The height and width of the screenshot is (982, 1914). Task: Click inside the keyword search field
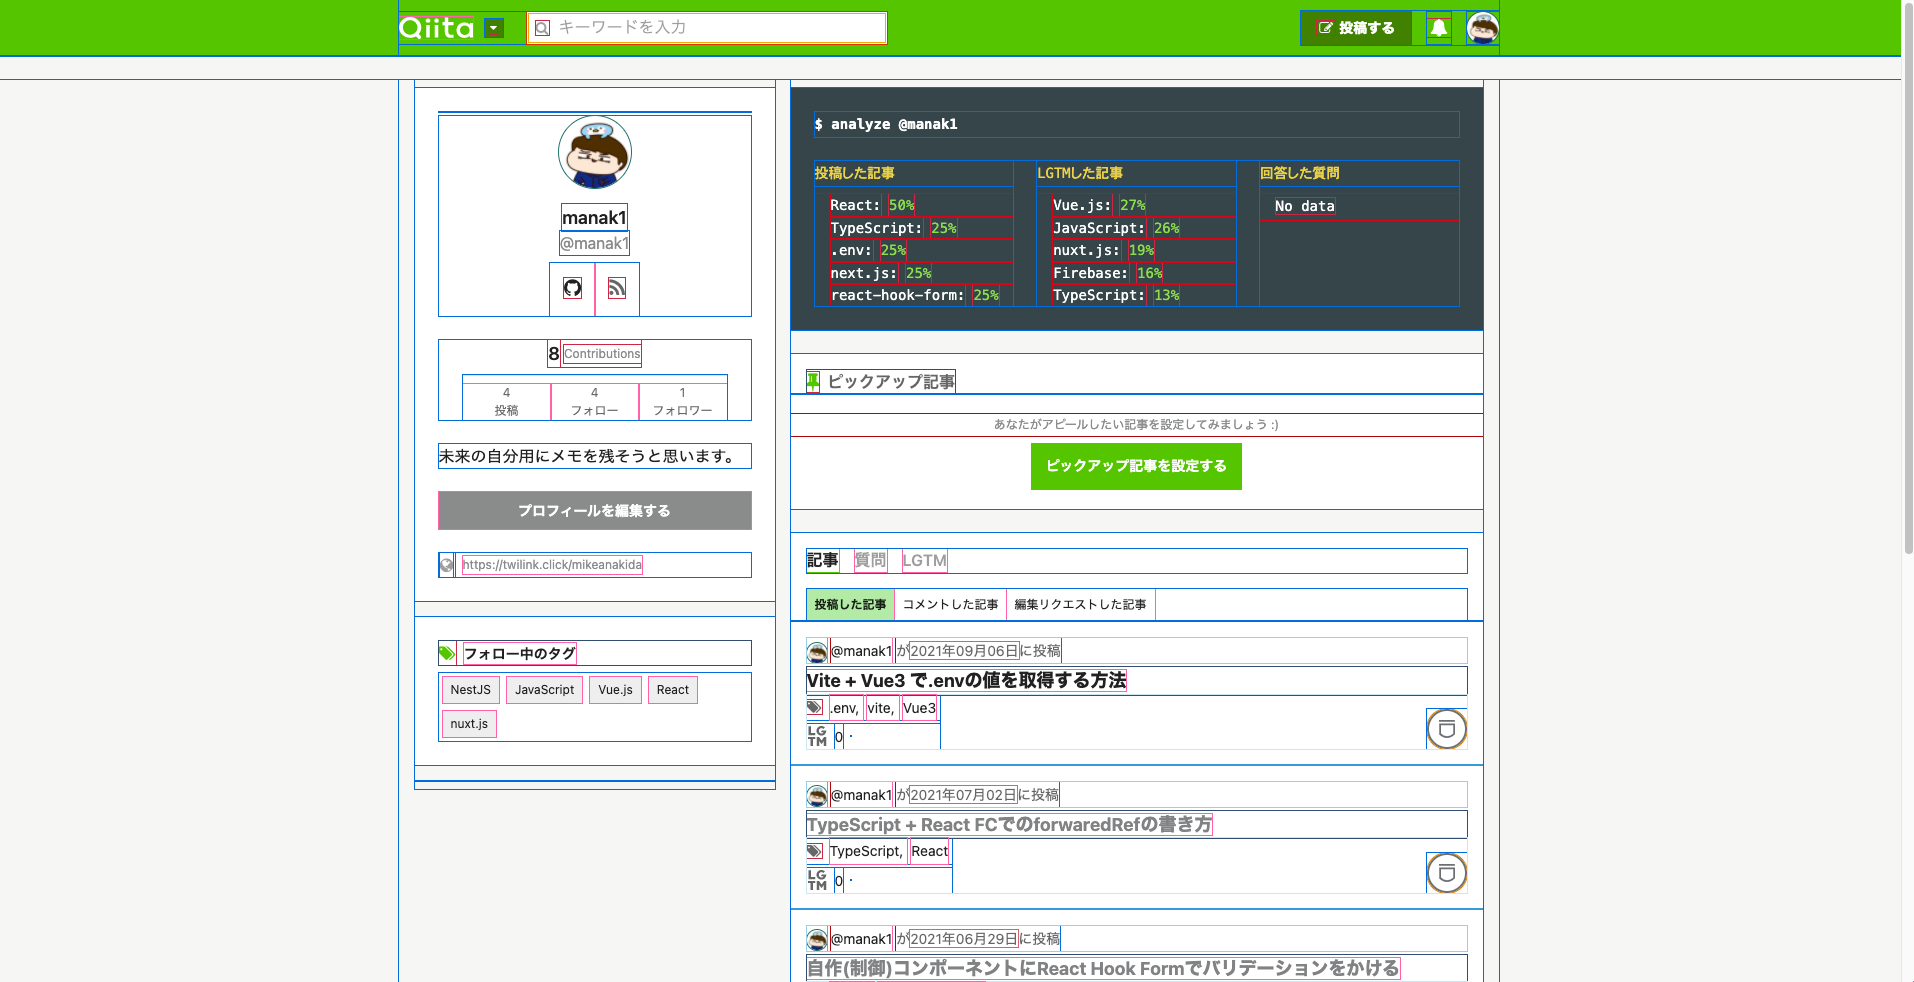click(707, 27)
